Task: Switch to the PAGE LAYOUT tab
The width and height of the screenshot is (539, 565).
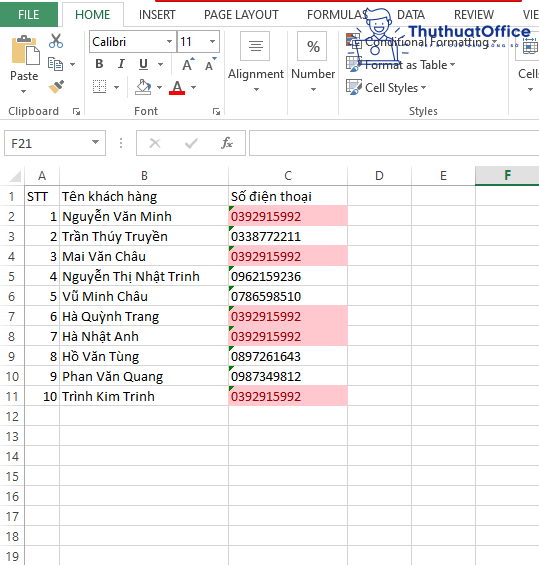Action: click(x=241, y=15)
